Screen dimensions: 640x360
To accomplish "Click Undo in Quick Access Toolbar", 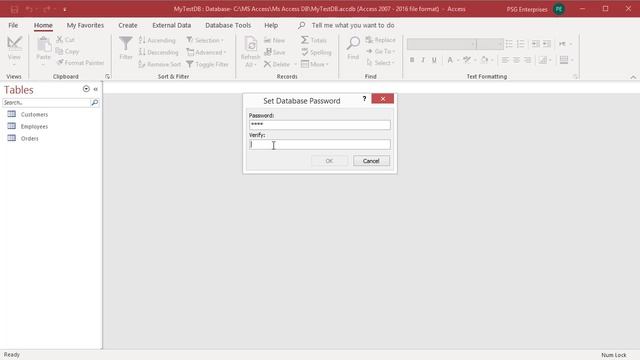I will (x=29, y=9).
